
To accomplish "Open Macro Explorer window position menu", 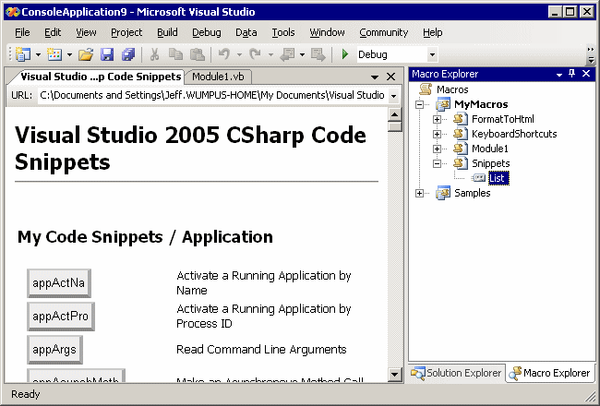I will [x=559, y=75].
